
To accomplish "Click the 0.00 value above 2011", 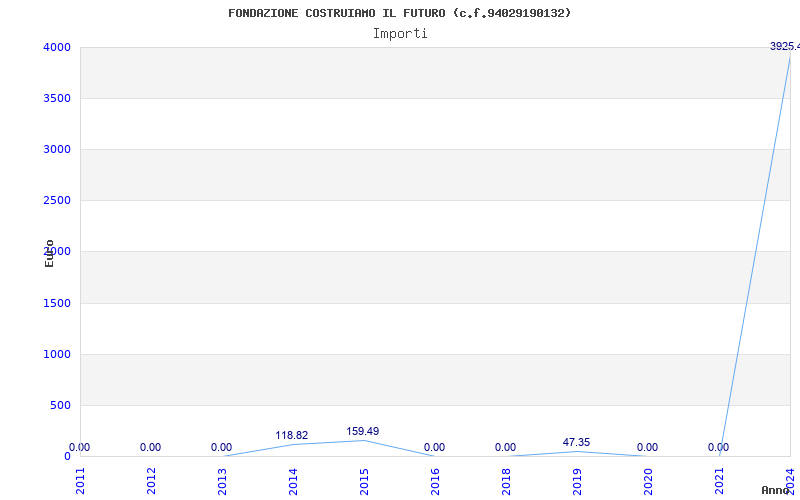I will tap(80, 447).
